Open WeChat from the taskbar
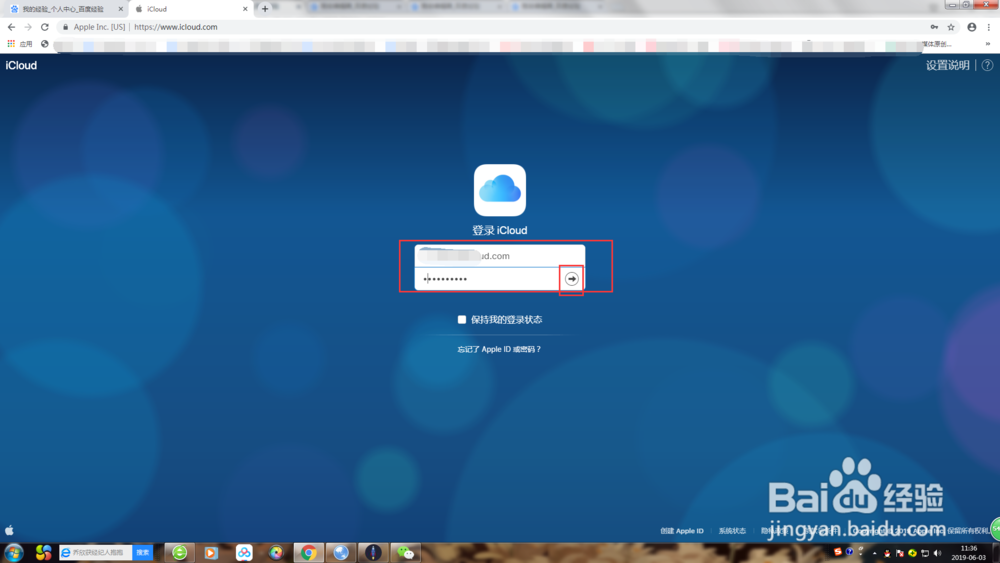This screenshot has height=563, width=1000. [x=406, y=552]
